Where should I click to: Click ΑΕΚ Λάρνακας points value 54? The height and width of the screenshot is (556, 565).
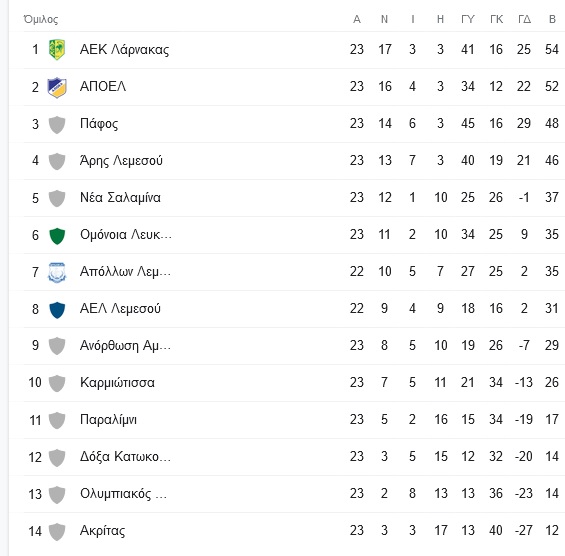(552, 49)
